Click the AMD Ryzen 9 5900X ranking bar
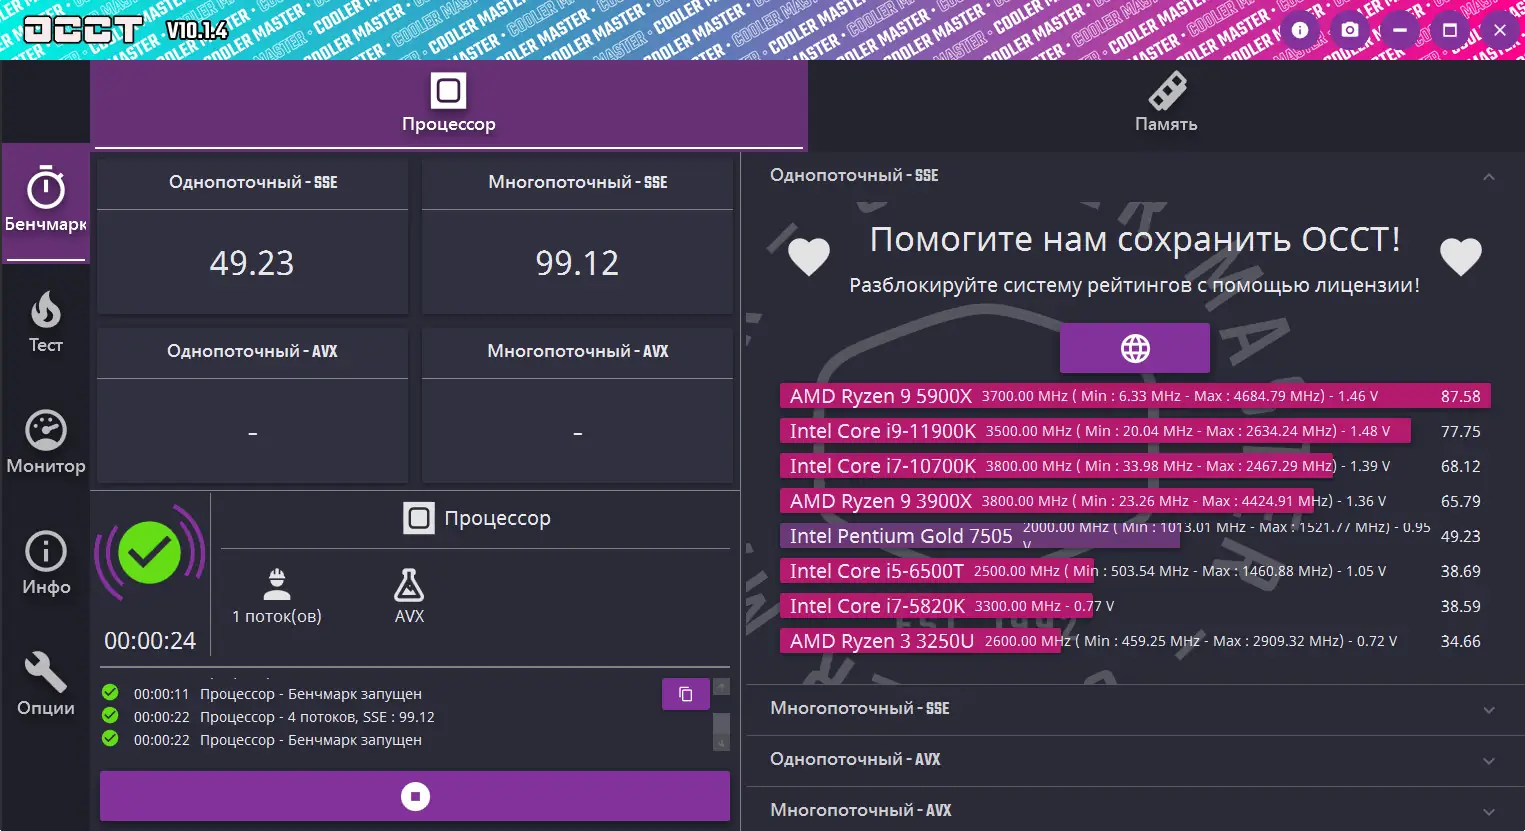The width and height of the screenshot is (1525, 831). [x=1135, y=396]
